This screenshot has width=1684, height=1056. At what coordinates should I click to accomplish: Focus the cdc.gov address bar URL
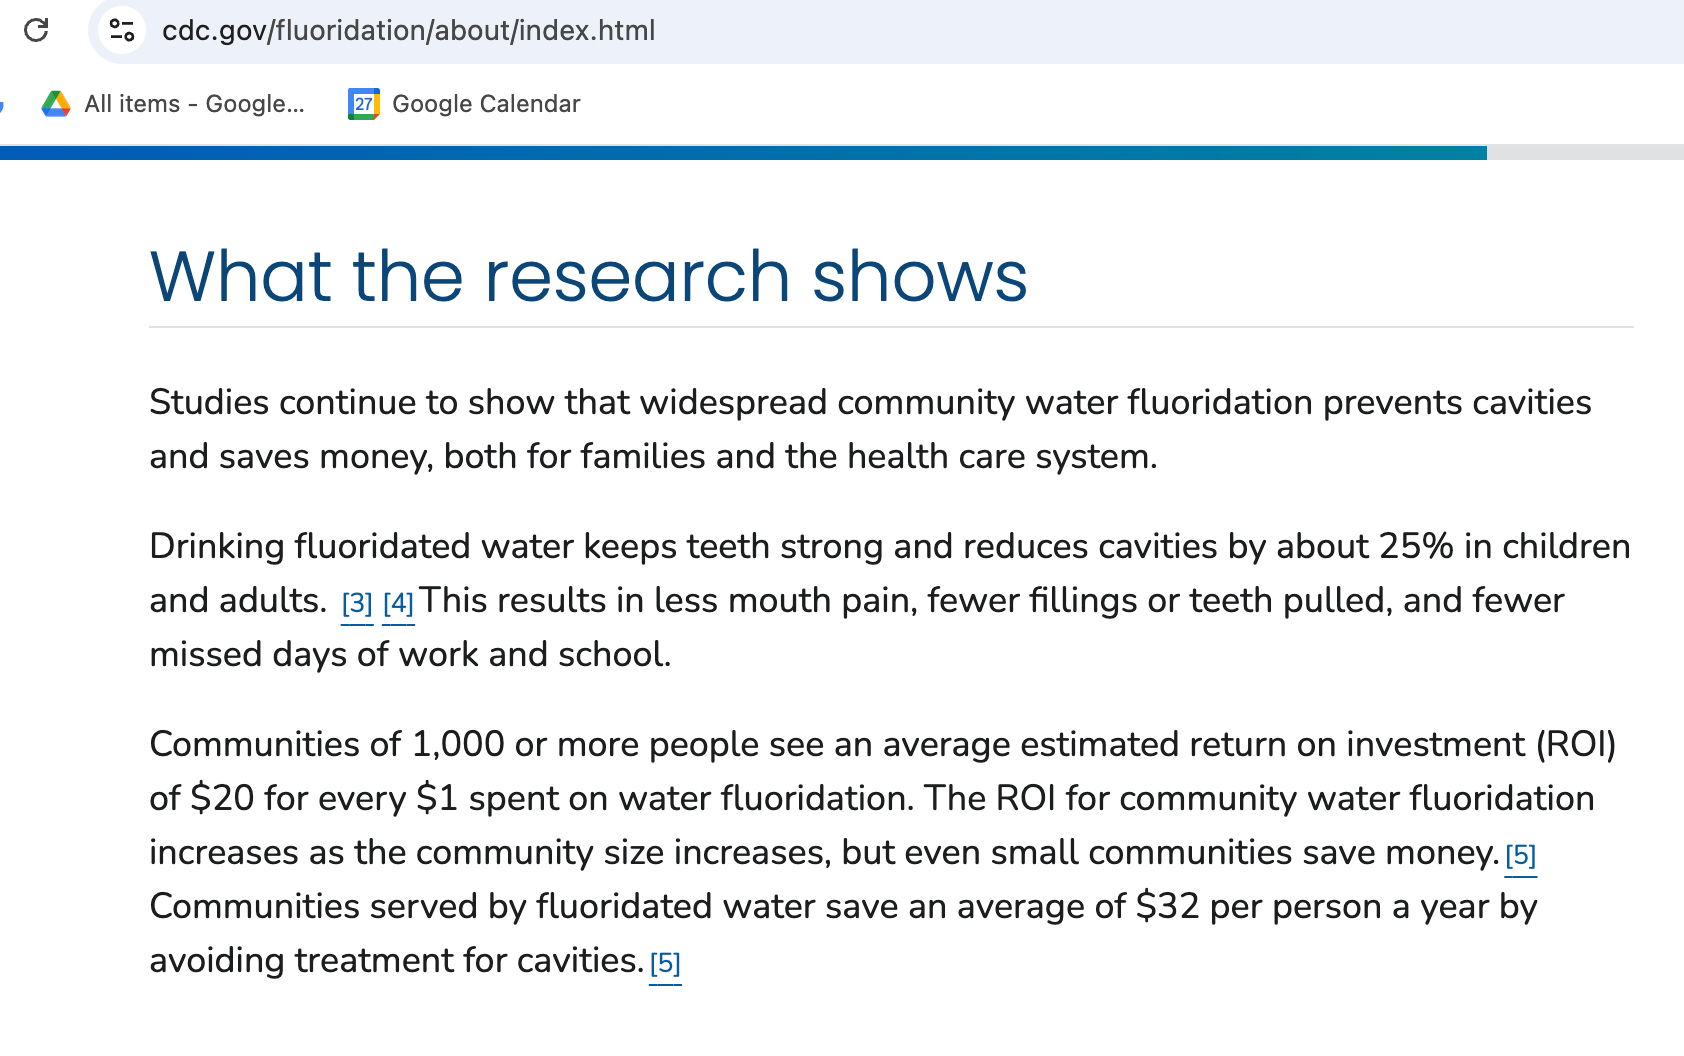[x=408, y=30]
